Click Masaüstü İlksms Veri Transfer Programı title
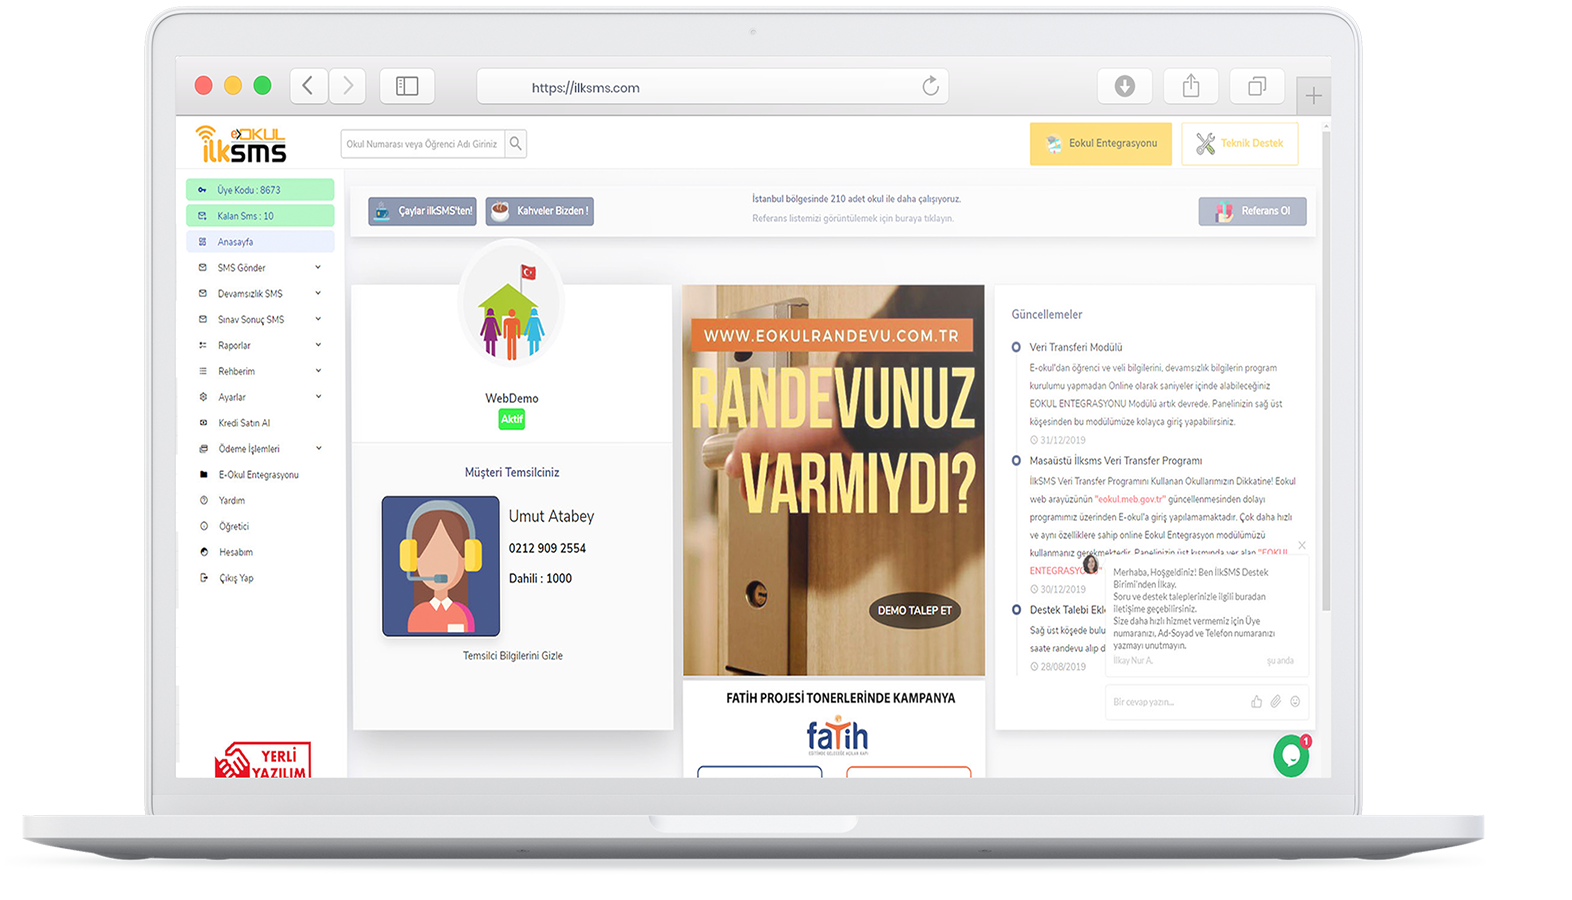Screen dimensions: 1572x900 [x=1116, y=461]
